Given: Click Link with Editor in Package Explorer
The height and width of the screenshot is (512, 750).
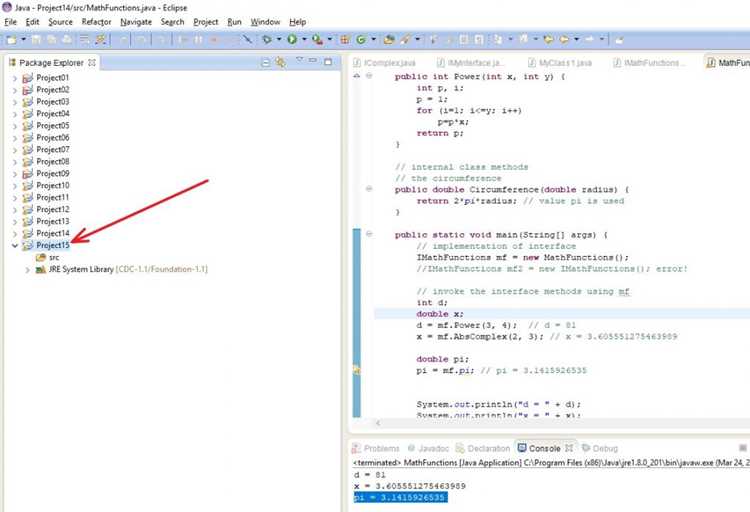Looking at the screenshot, I should [281, 62].
